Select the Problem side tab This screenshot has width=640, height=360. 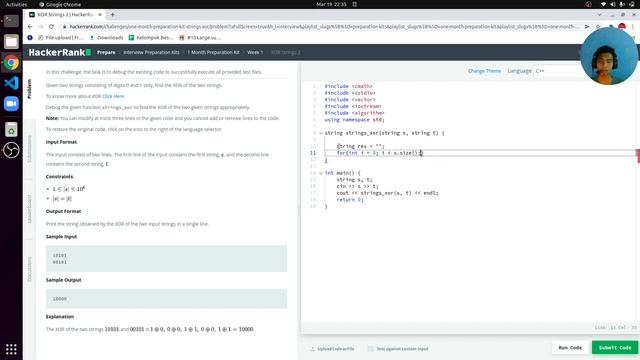coord(29,89)
